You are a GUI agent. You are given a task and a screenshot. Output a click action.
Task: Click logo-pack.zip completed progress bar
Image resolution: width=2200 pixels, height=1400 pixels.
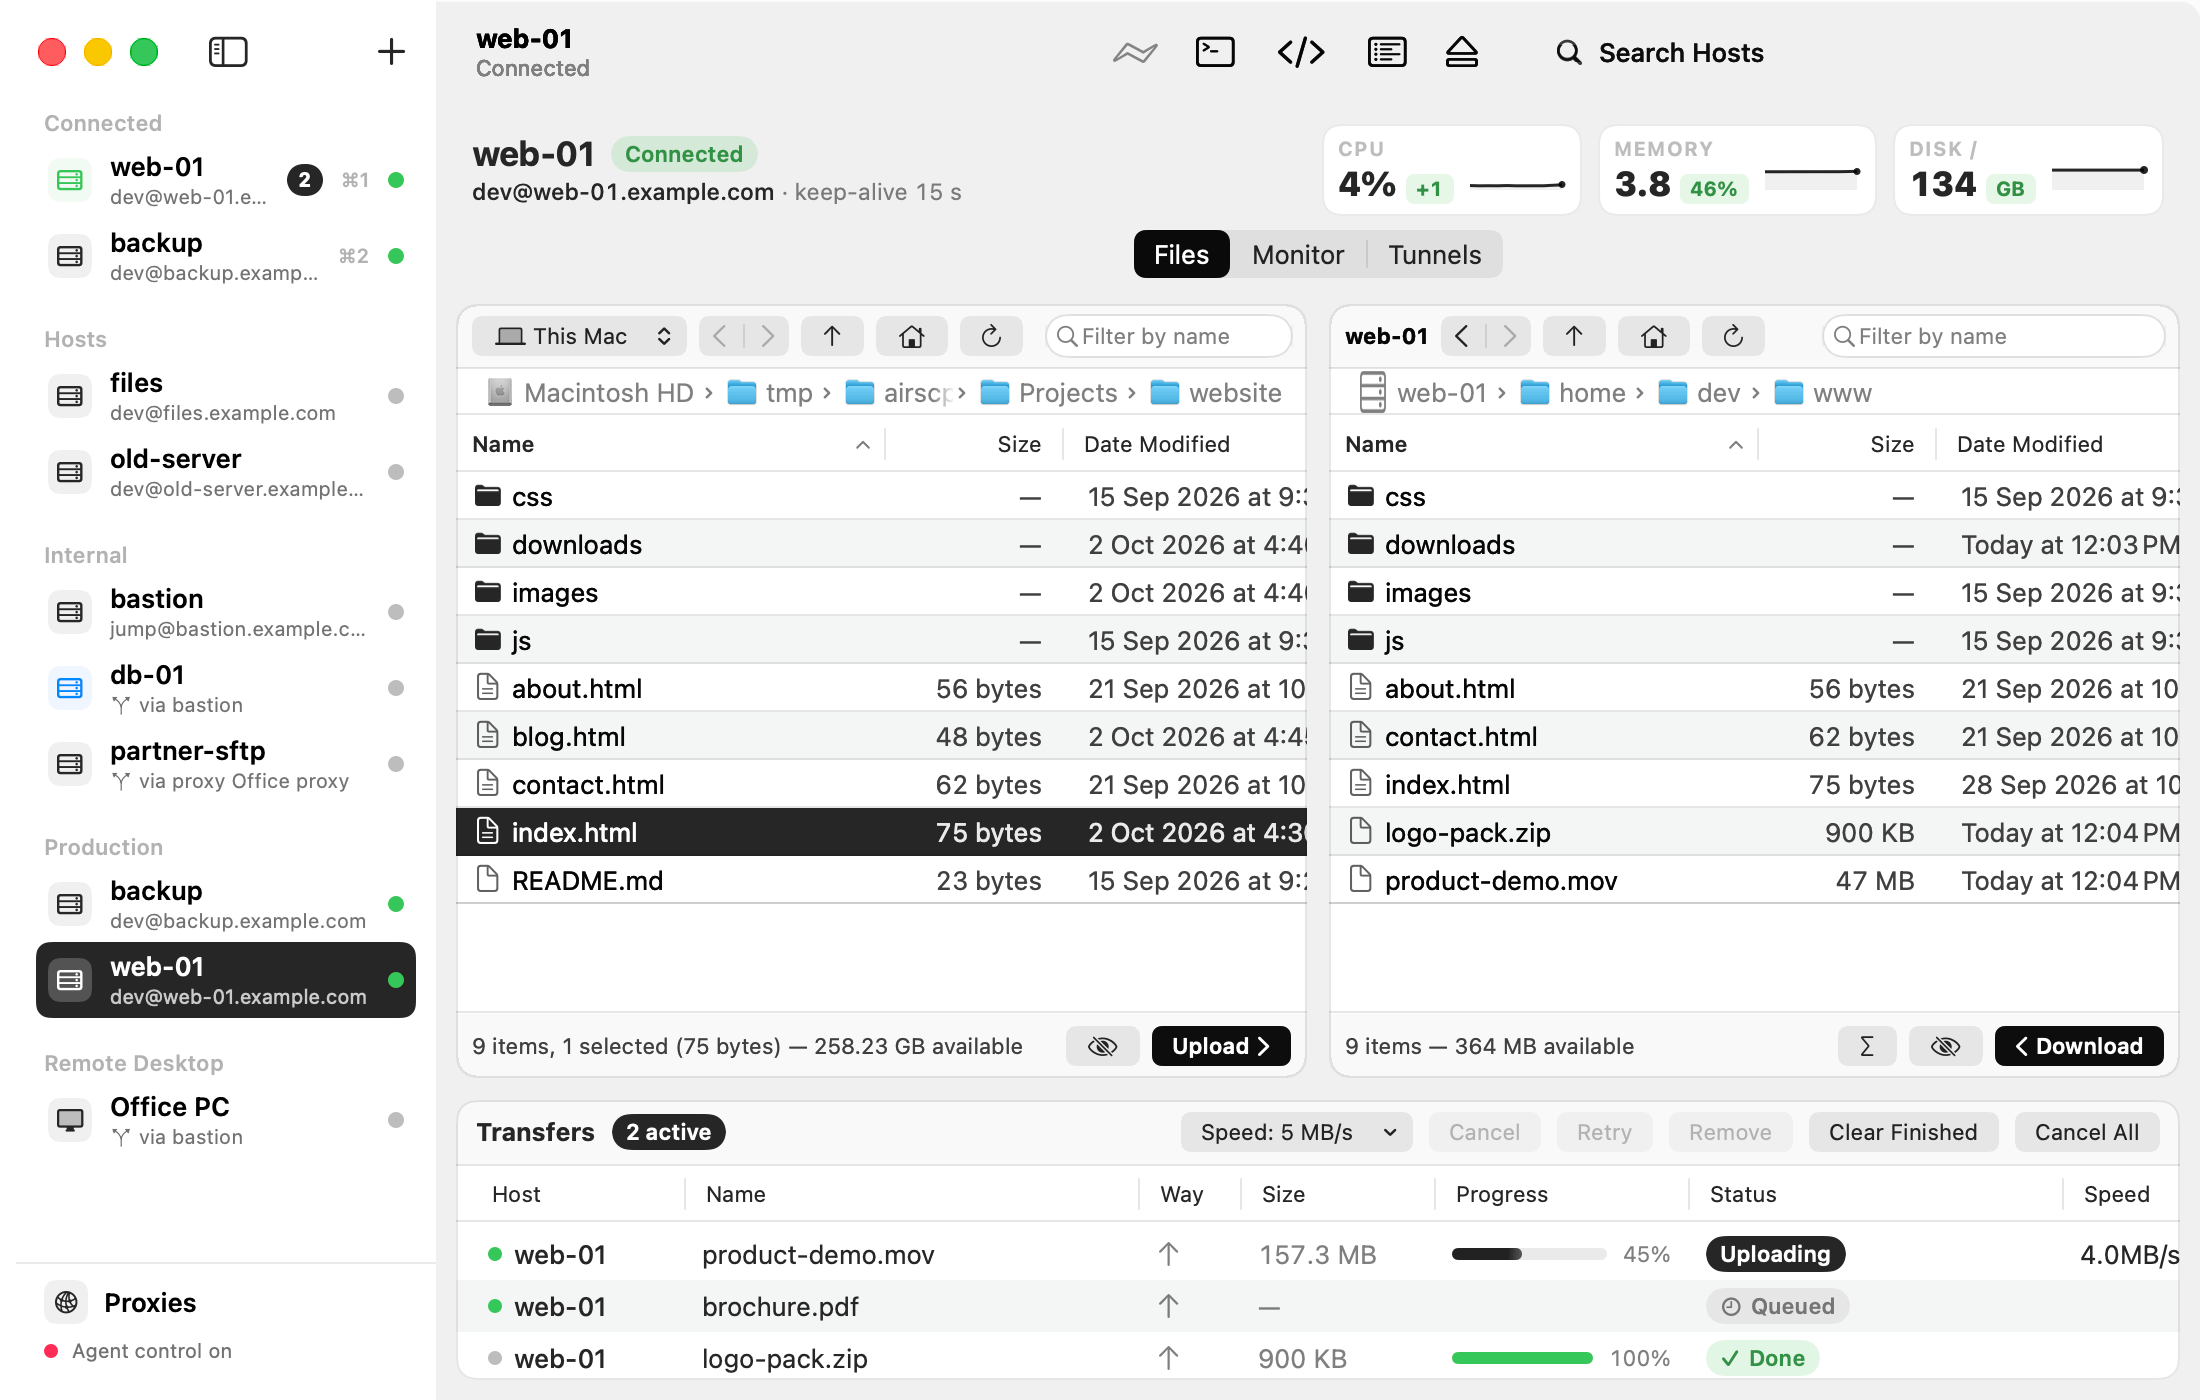click(1522, 1358)
